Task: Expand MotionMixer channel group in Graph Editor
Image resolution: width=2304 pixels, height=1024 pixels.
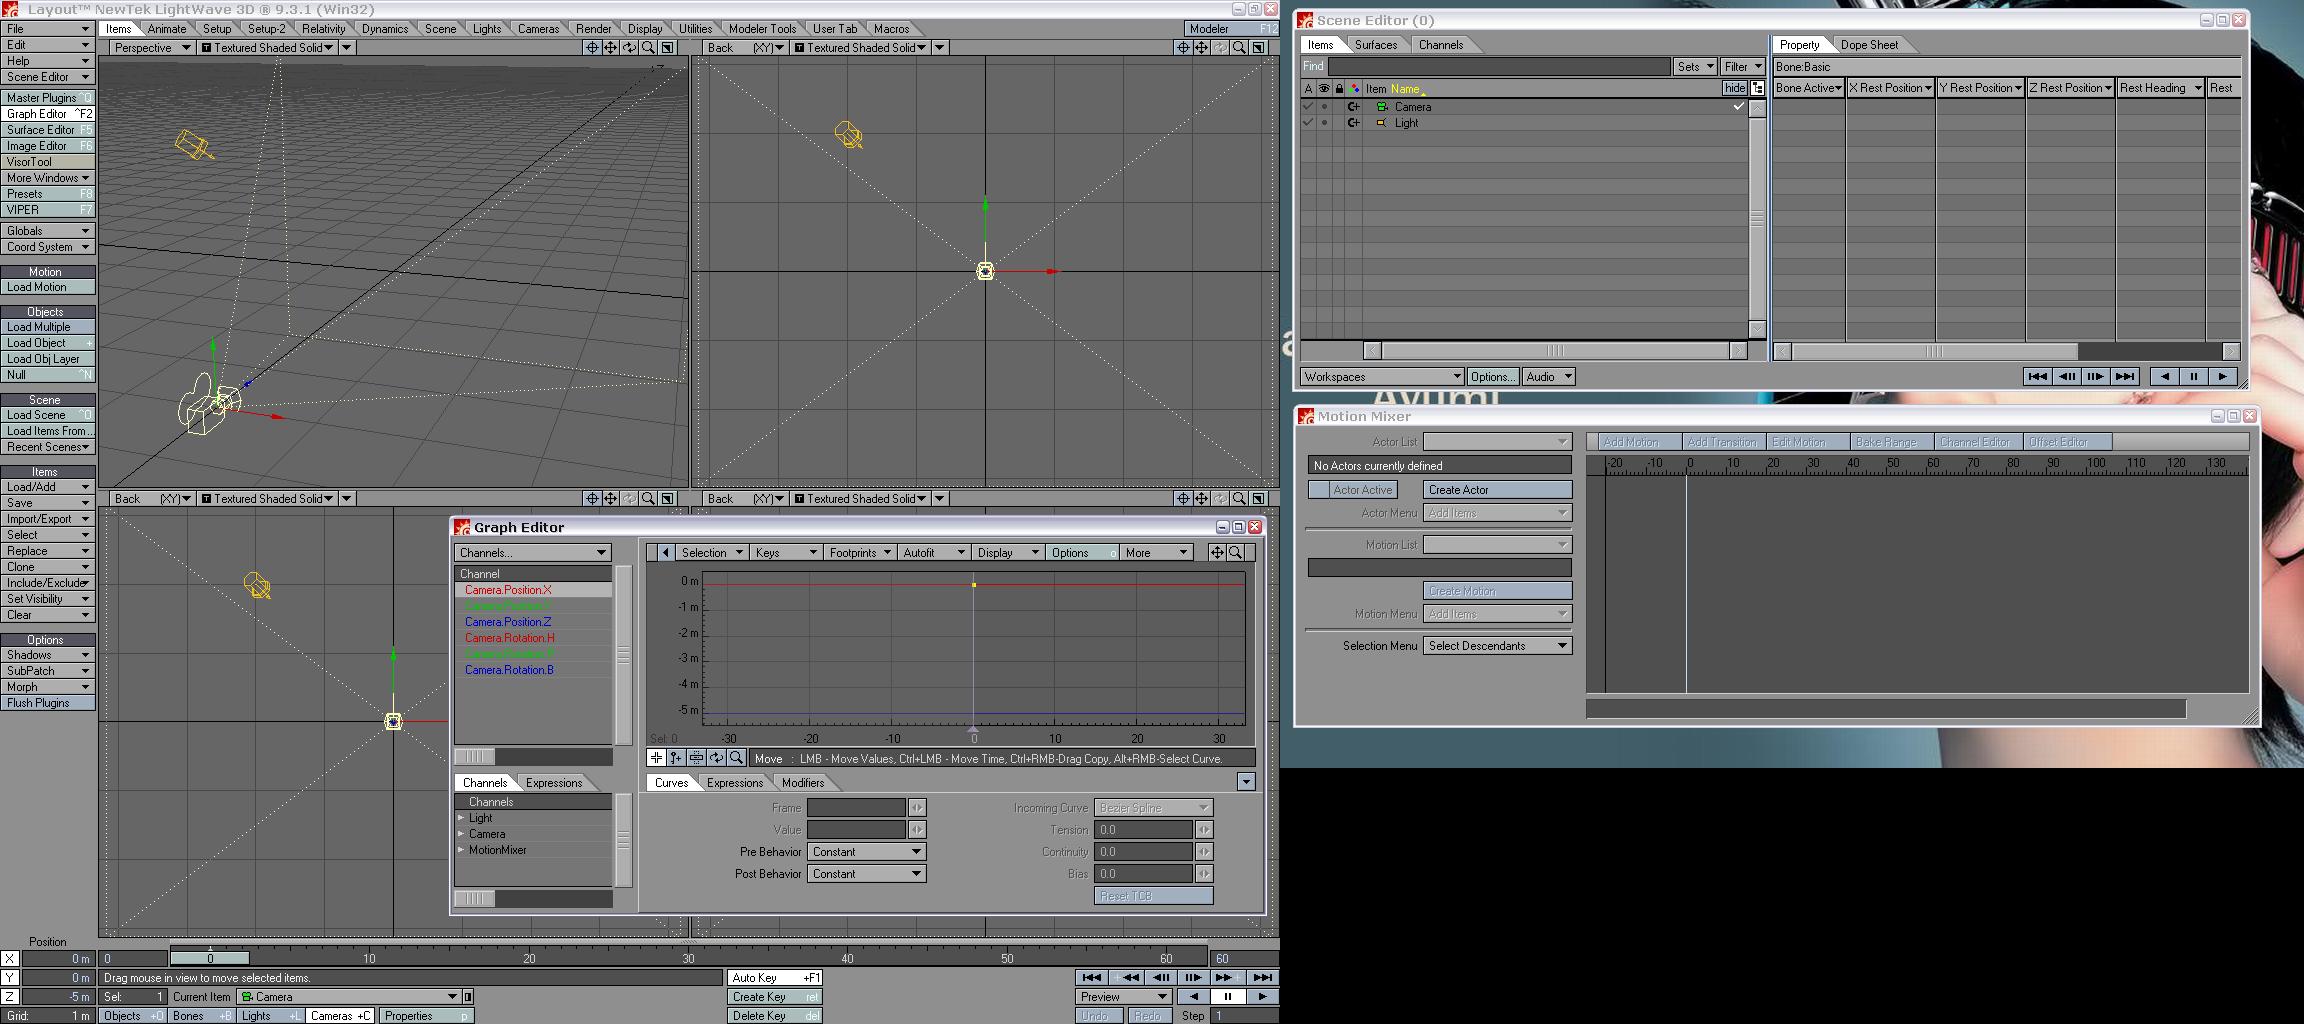Action: (x=462, y=850)
